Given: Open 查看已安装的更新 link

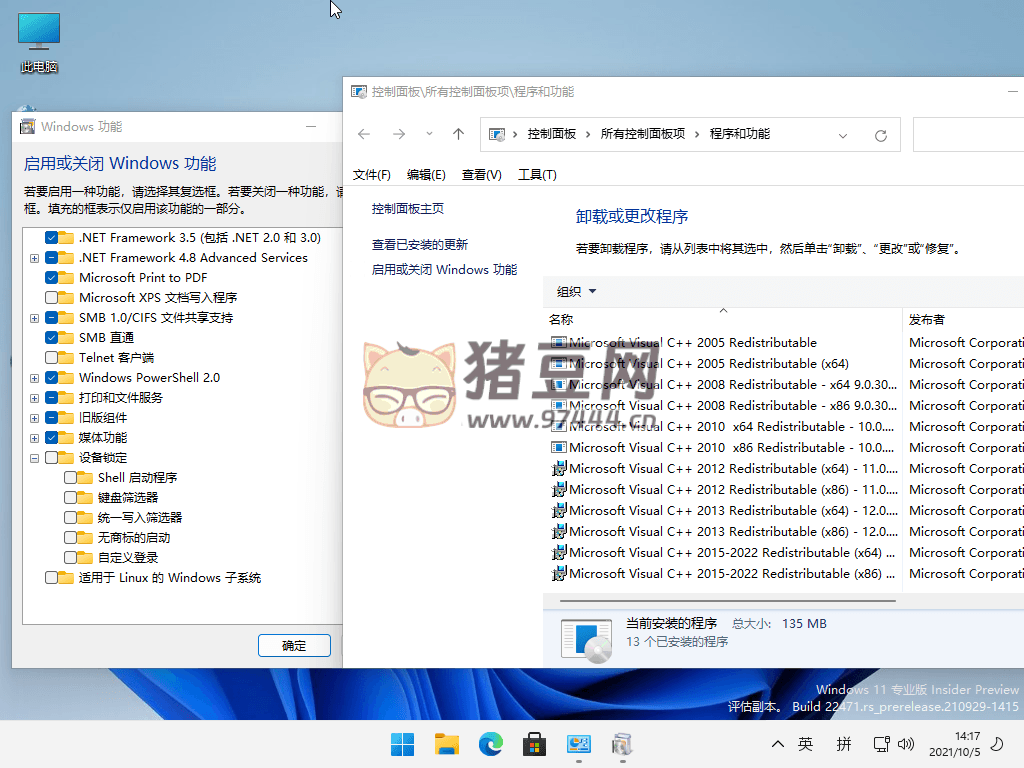Looking at the screenshot, I should pyautogui.click(x=420, y=245).
